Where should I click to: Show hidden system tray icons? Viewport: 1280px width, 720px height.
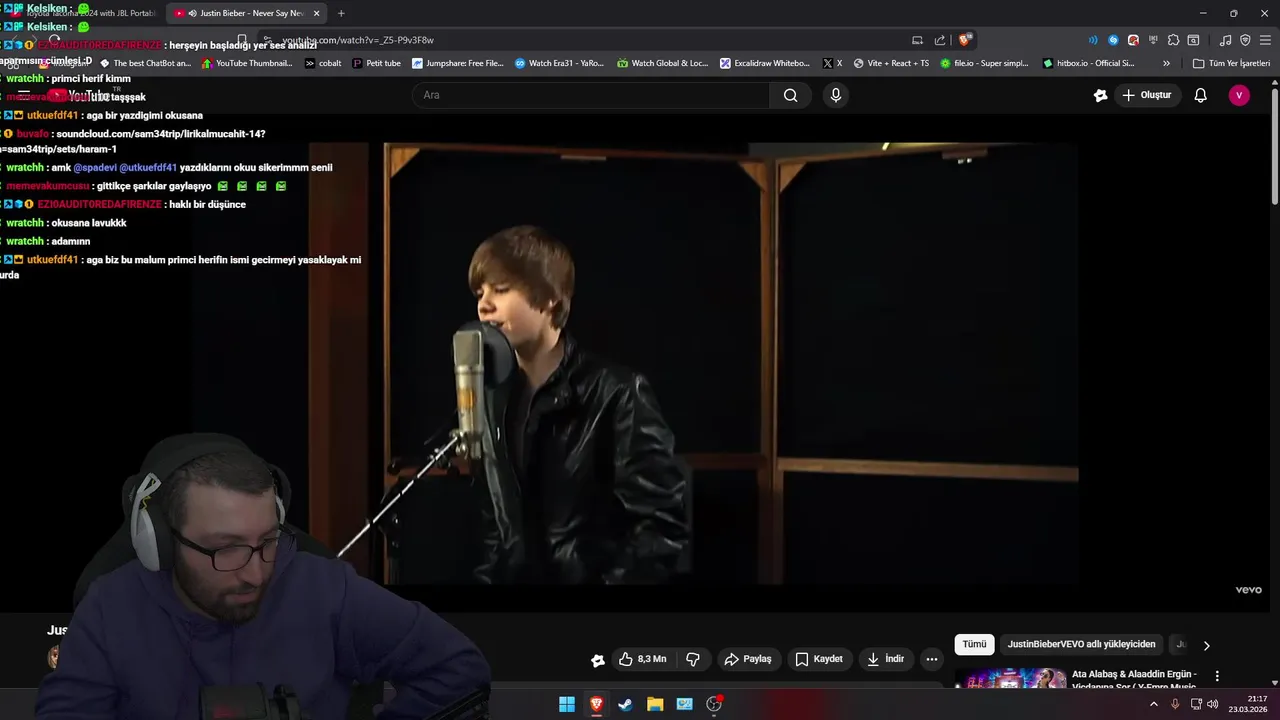[x=1154, y=704]
